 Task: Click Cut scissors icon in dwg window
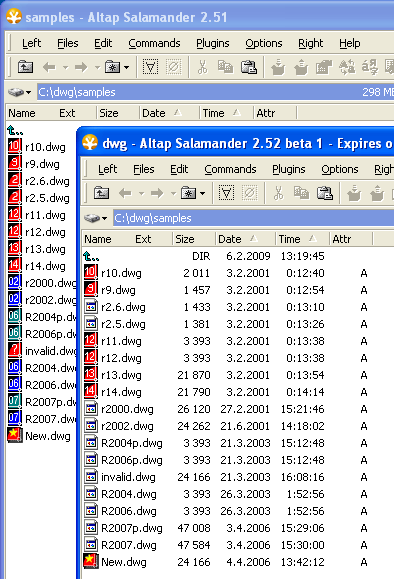278,193
